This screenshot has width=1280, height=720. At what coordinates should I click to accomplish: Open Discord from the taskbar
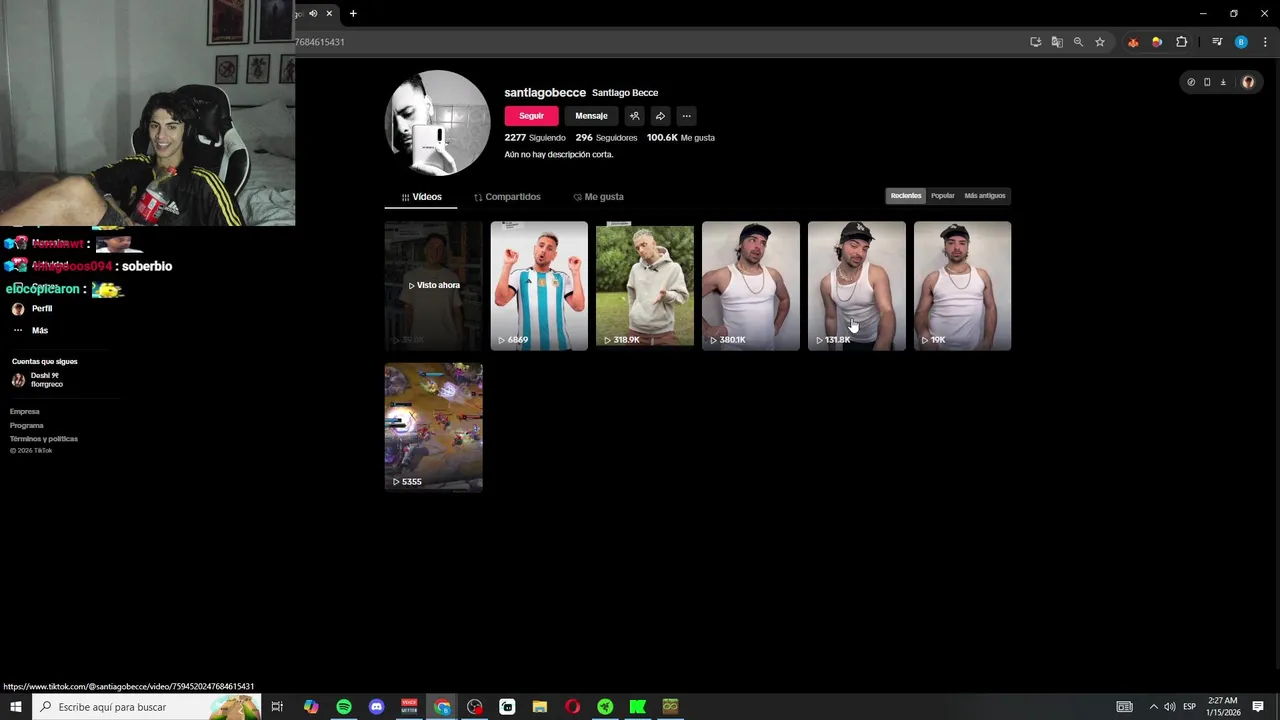[377, 707]
